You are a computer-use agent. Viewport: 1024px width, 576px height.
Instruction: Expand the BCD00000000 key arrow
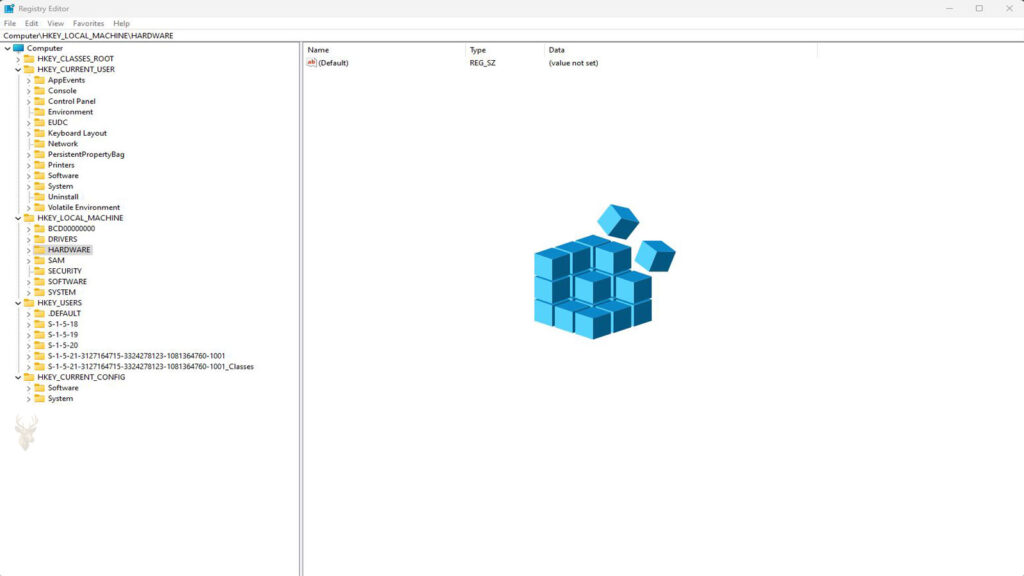29,229
